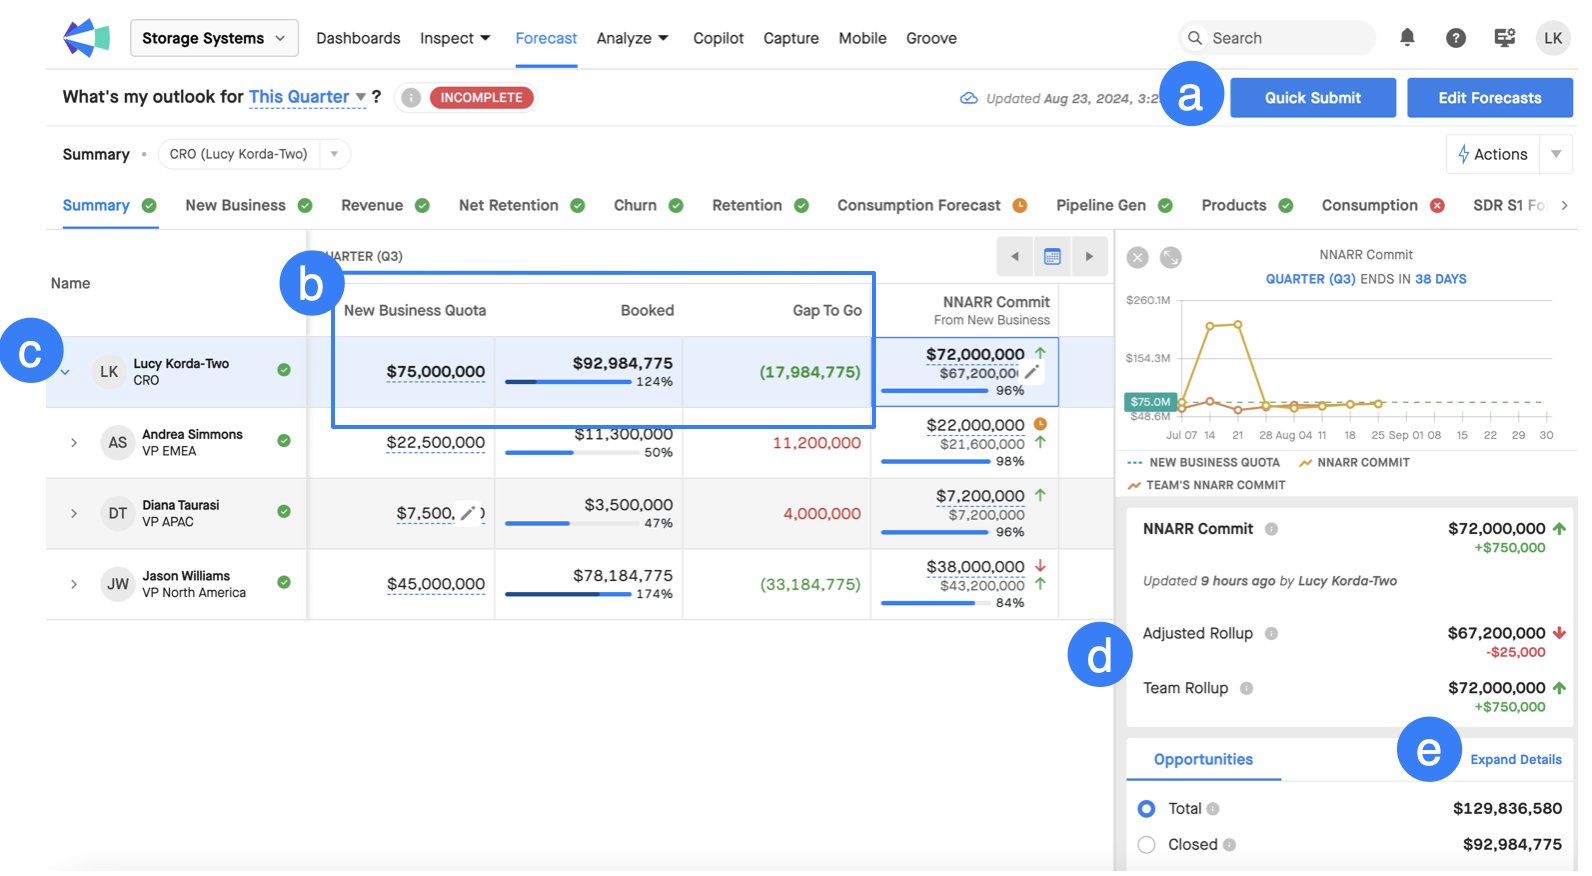Click the calendar period picker icon
This screenshot has height=876, width=1592.
(1052, 257)
